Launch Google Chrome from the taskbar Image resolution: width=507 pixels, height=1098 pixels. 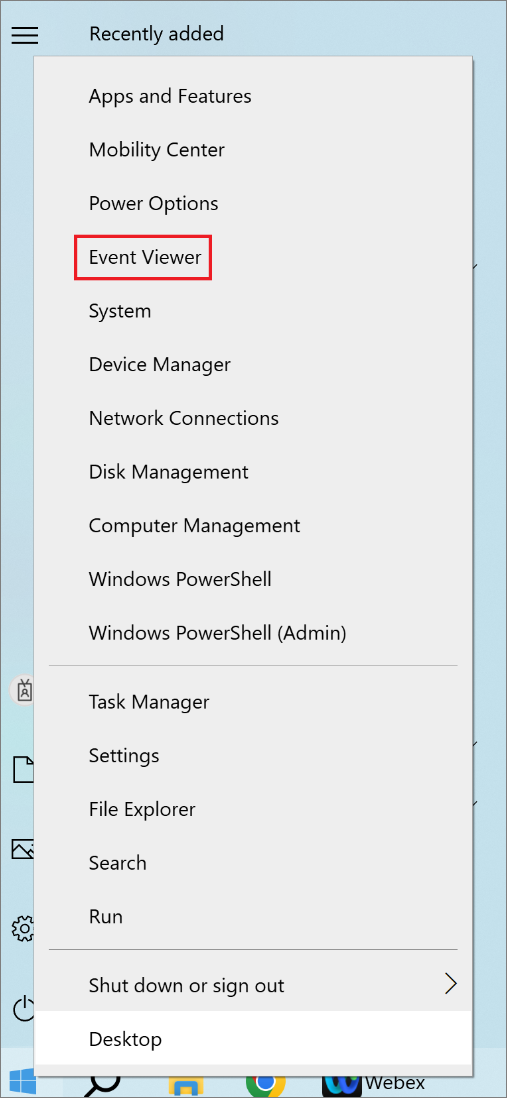[265, 1085]
